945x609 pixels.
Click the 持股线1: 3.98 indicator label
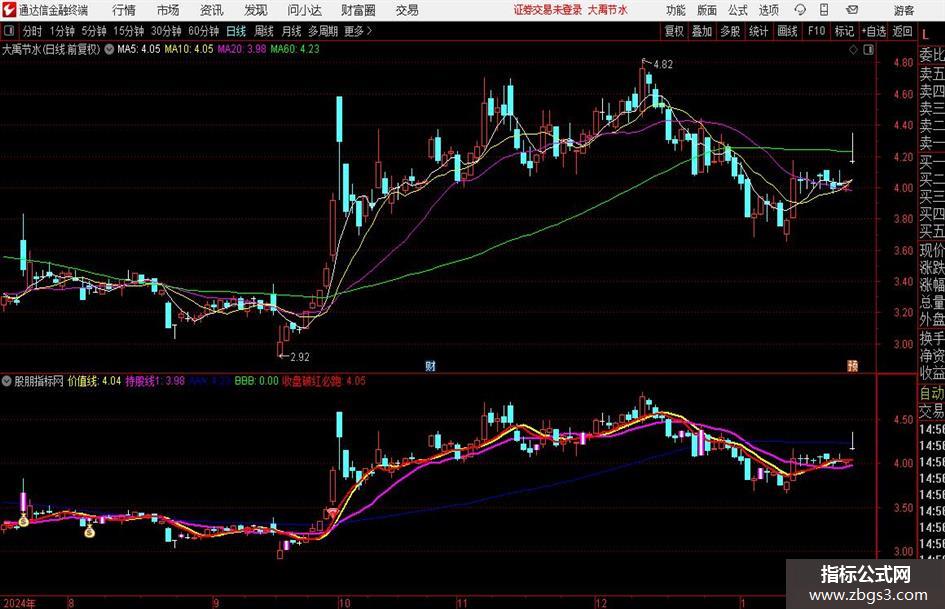(155, 381)
